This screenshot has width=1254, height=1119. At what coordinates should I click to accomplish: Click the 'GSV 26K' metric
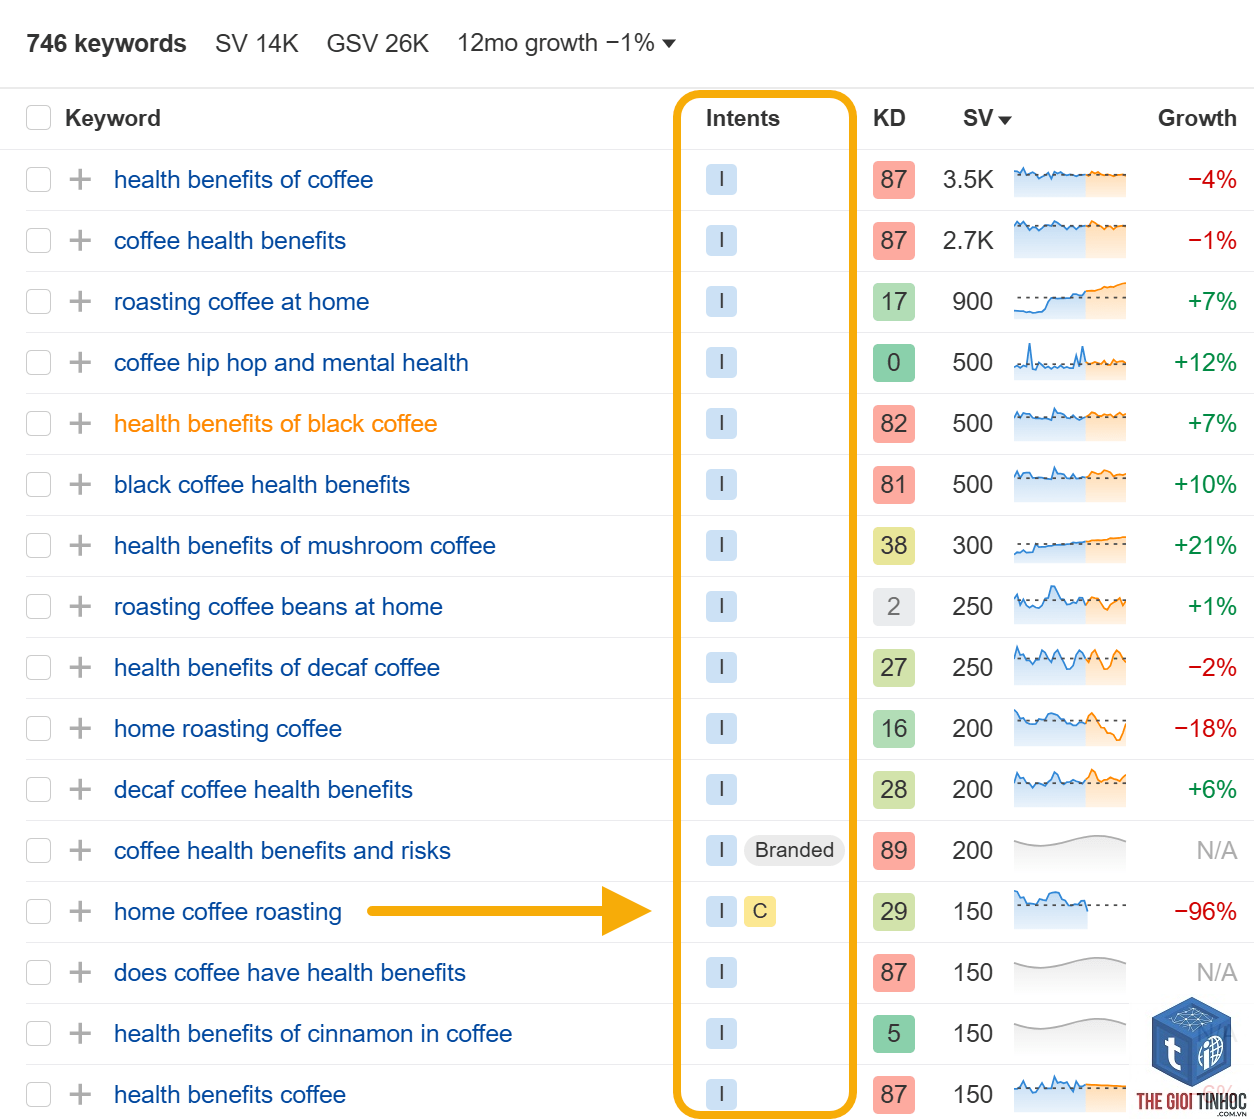coord(377,44)
